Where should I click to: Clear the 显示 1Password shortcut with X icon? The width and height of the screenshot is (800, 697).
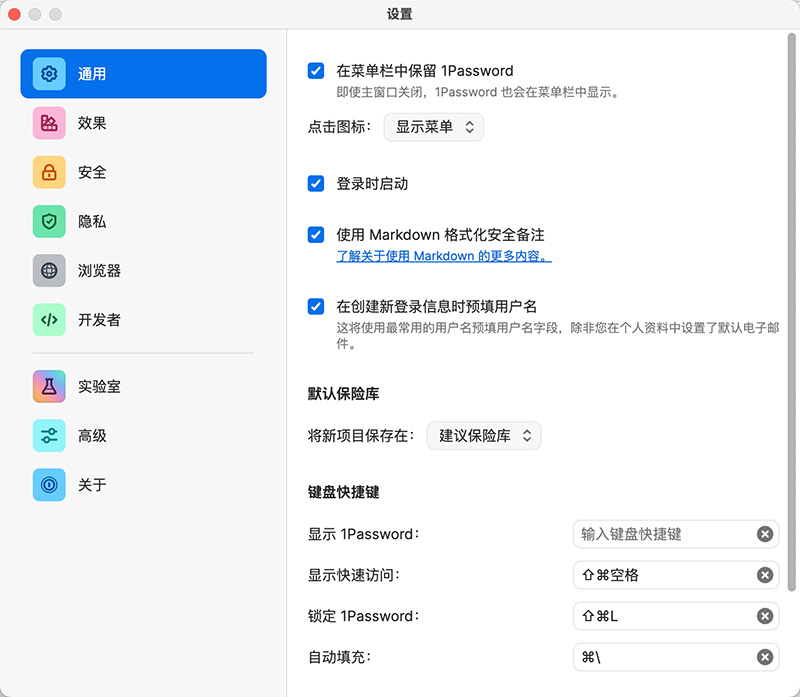[764, 534]
